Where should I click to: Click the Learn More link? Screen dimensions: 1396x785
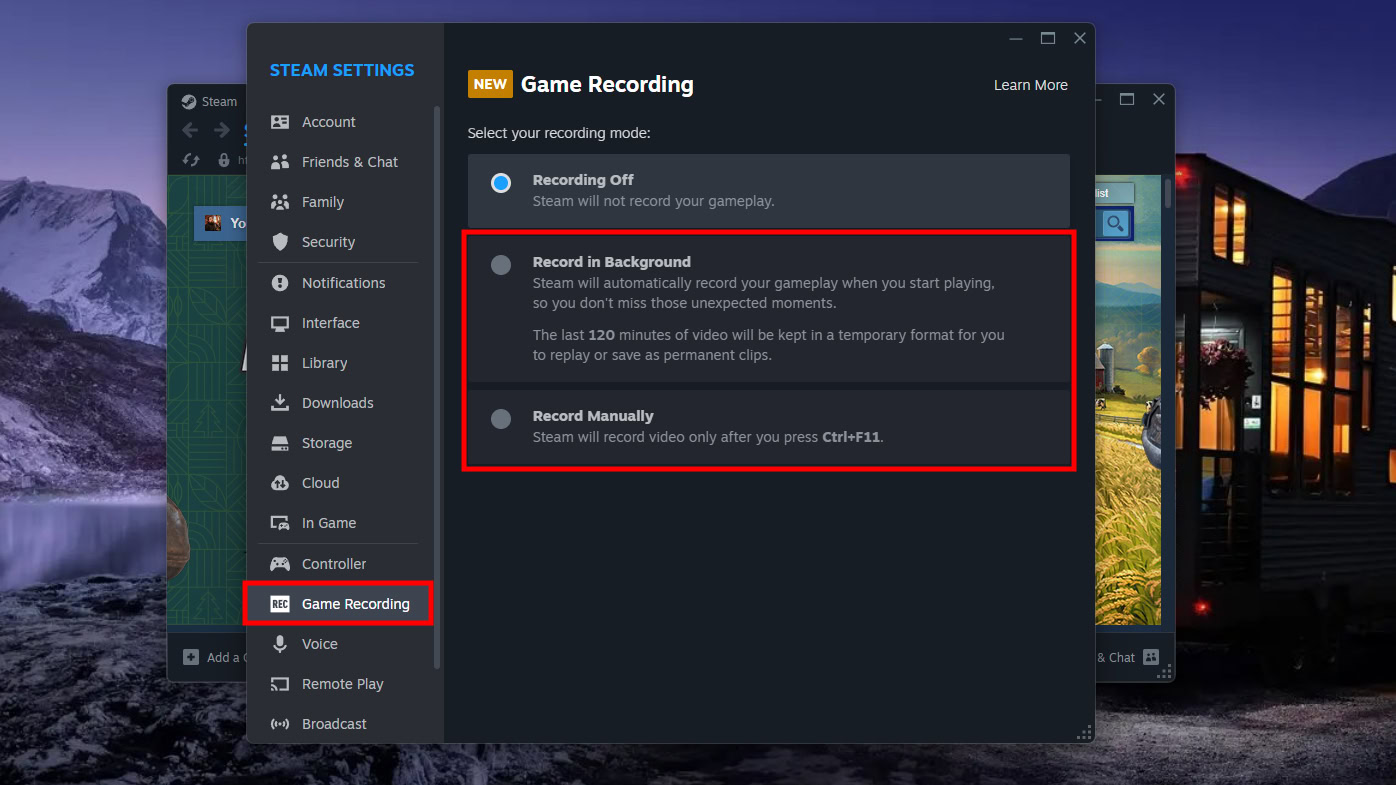(1030, 85)
